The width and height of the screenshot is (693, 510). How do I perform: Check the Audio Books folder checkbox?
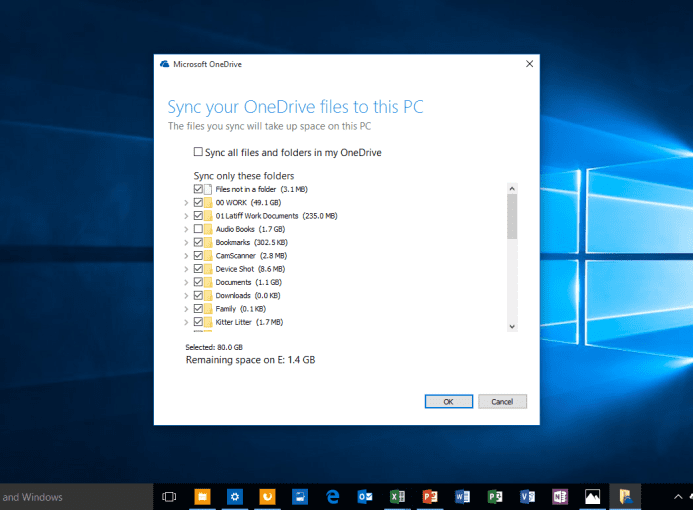click(x=198, y=229)
